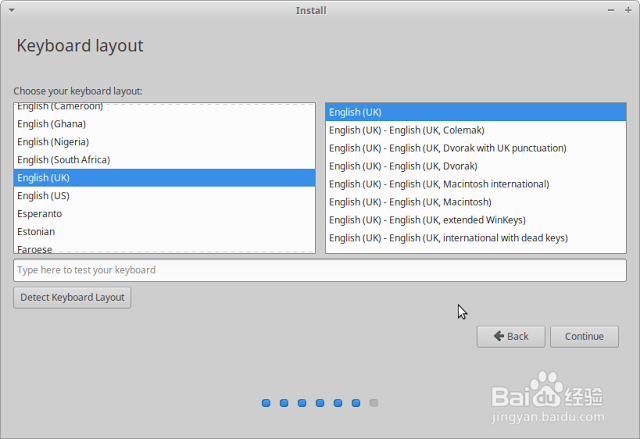Choose English (US) keyboard layout
640x439 pixels.
point(164,196)
